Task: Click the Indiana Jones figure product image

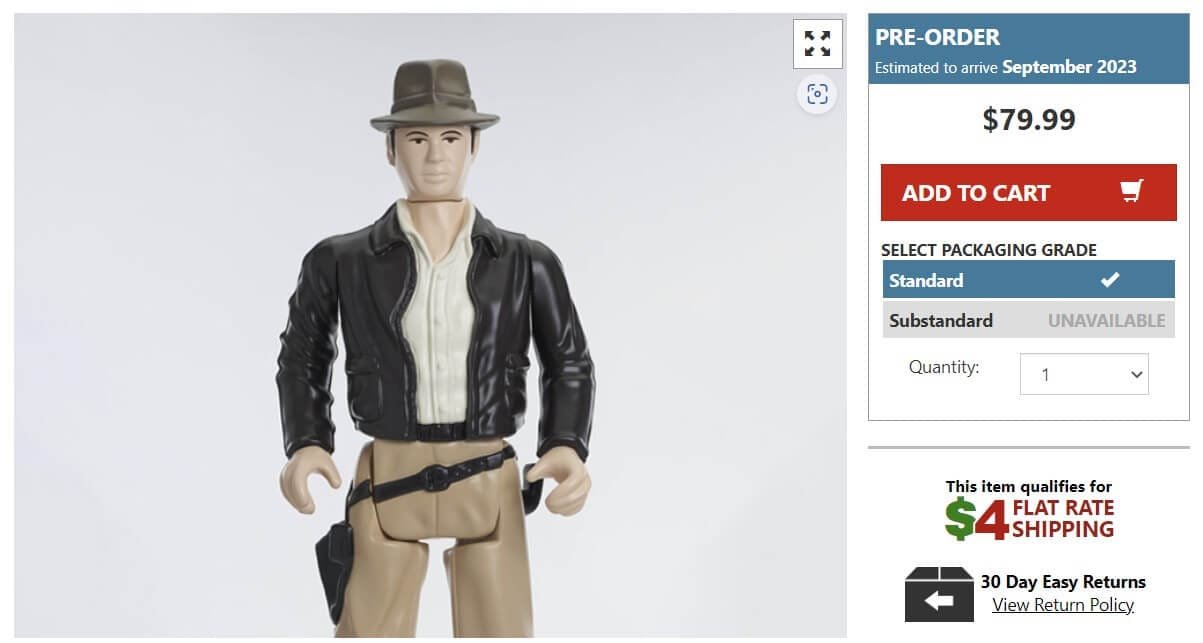Action: click(x=430, y=320)
